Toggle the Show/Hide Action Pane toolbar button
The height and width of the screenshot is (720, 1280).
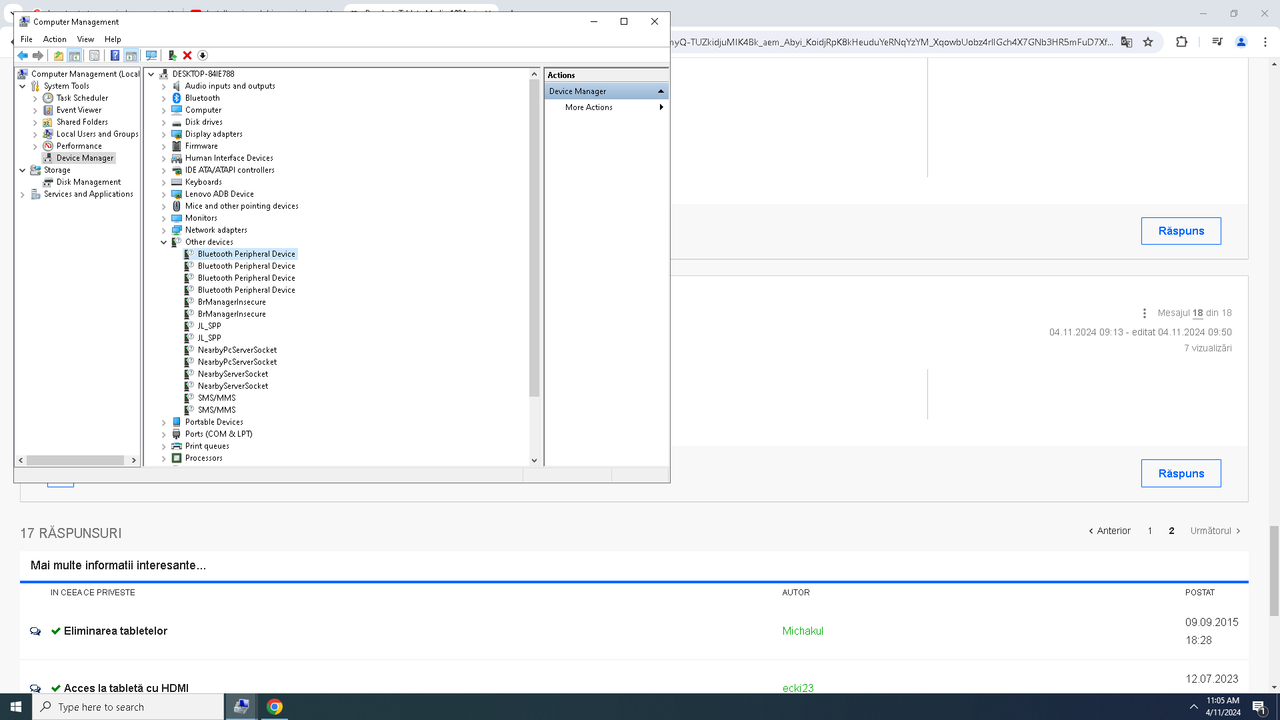point(131,56)
